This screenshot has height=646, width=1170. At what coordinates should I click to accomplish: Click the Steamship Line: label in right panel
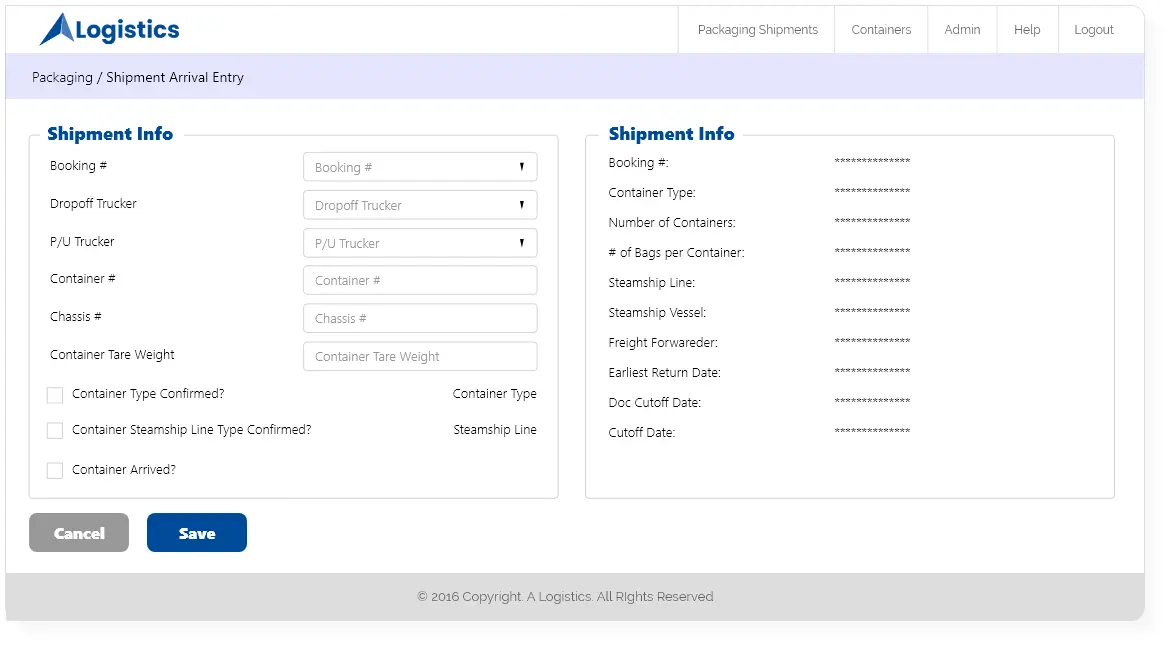pyautogui.click(x=651, y=283)
